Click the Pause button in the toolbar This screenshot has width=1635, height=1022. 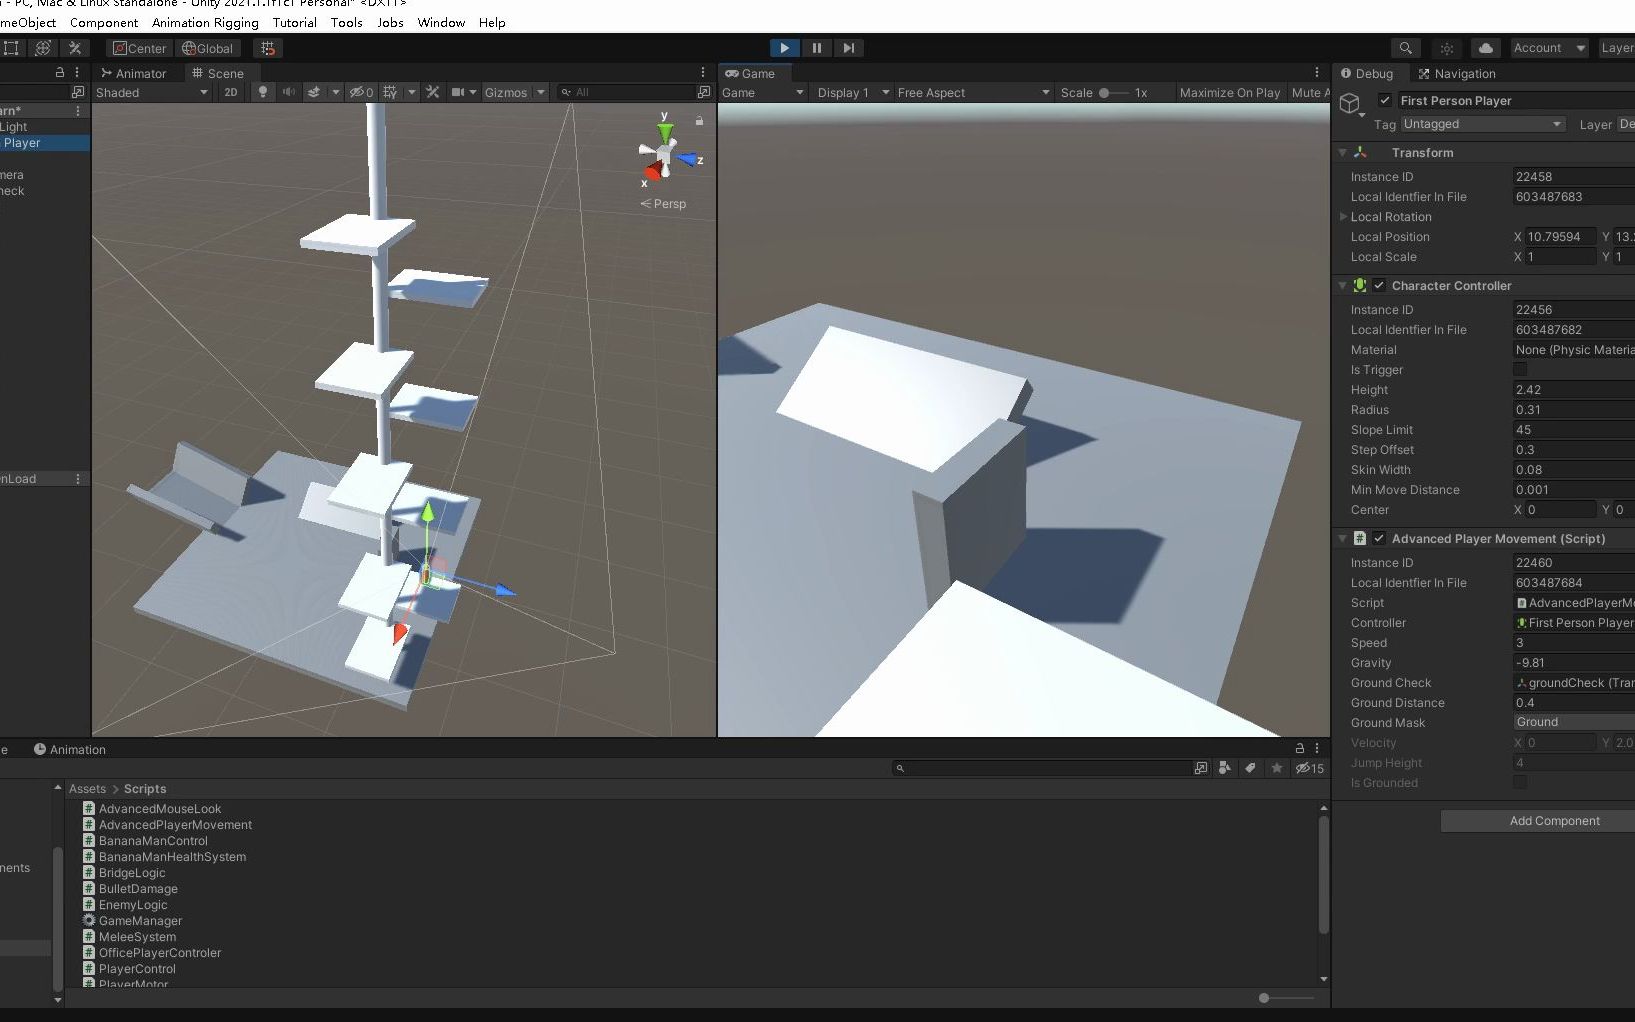pyautogui.click(x=816, y=47)
